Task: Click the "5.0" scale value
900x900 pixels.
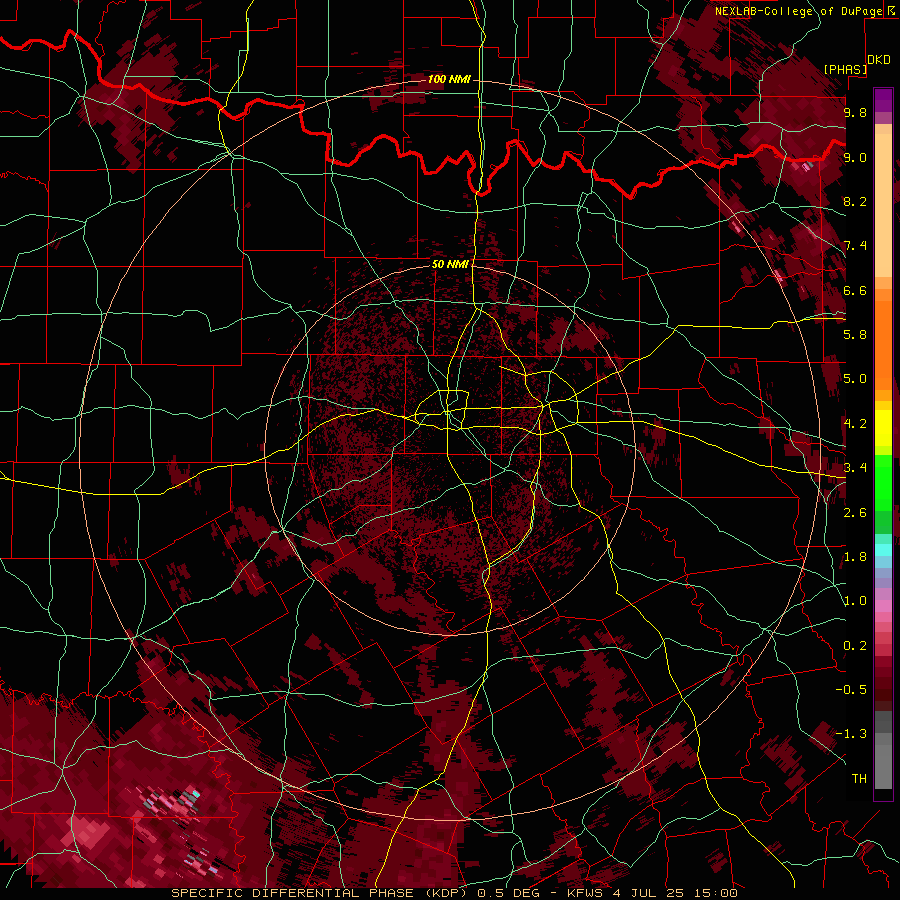Action: tap(855, 379)
